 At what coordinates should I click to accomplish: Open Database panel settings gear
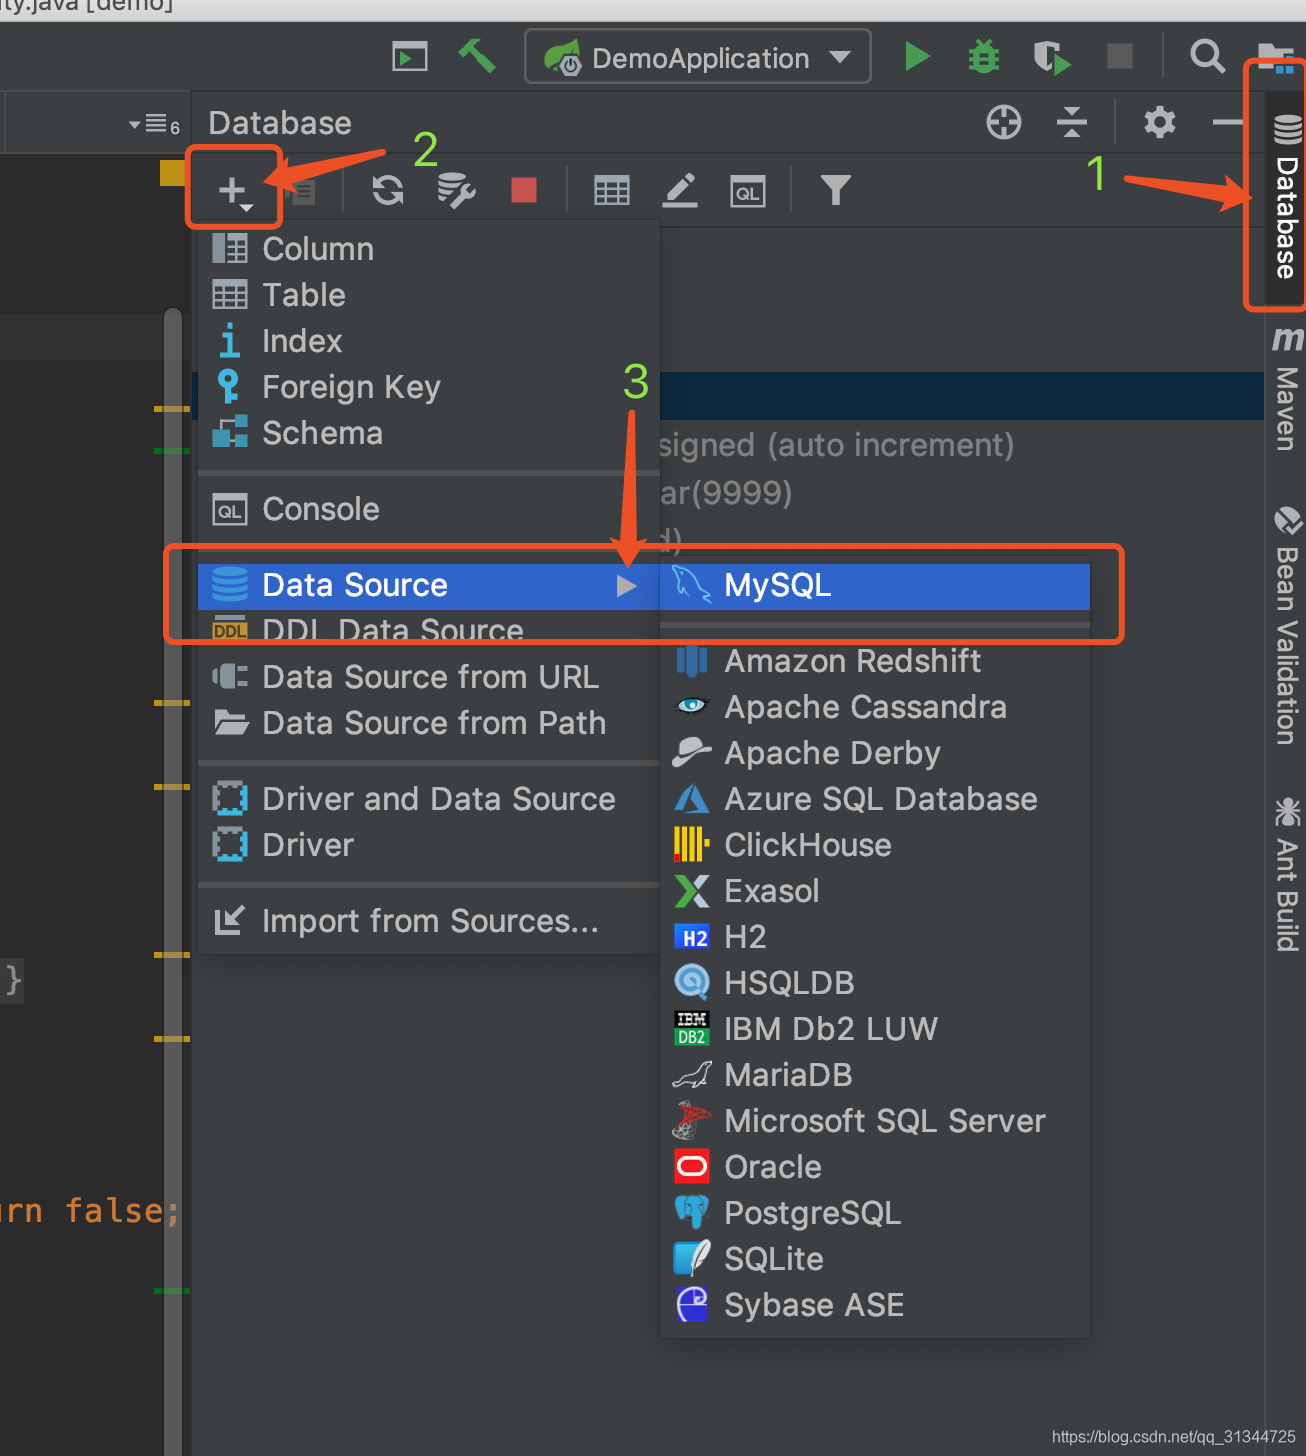tap(1159, 122)
